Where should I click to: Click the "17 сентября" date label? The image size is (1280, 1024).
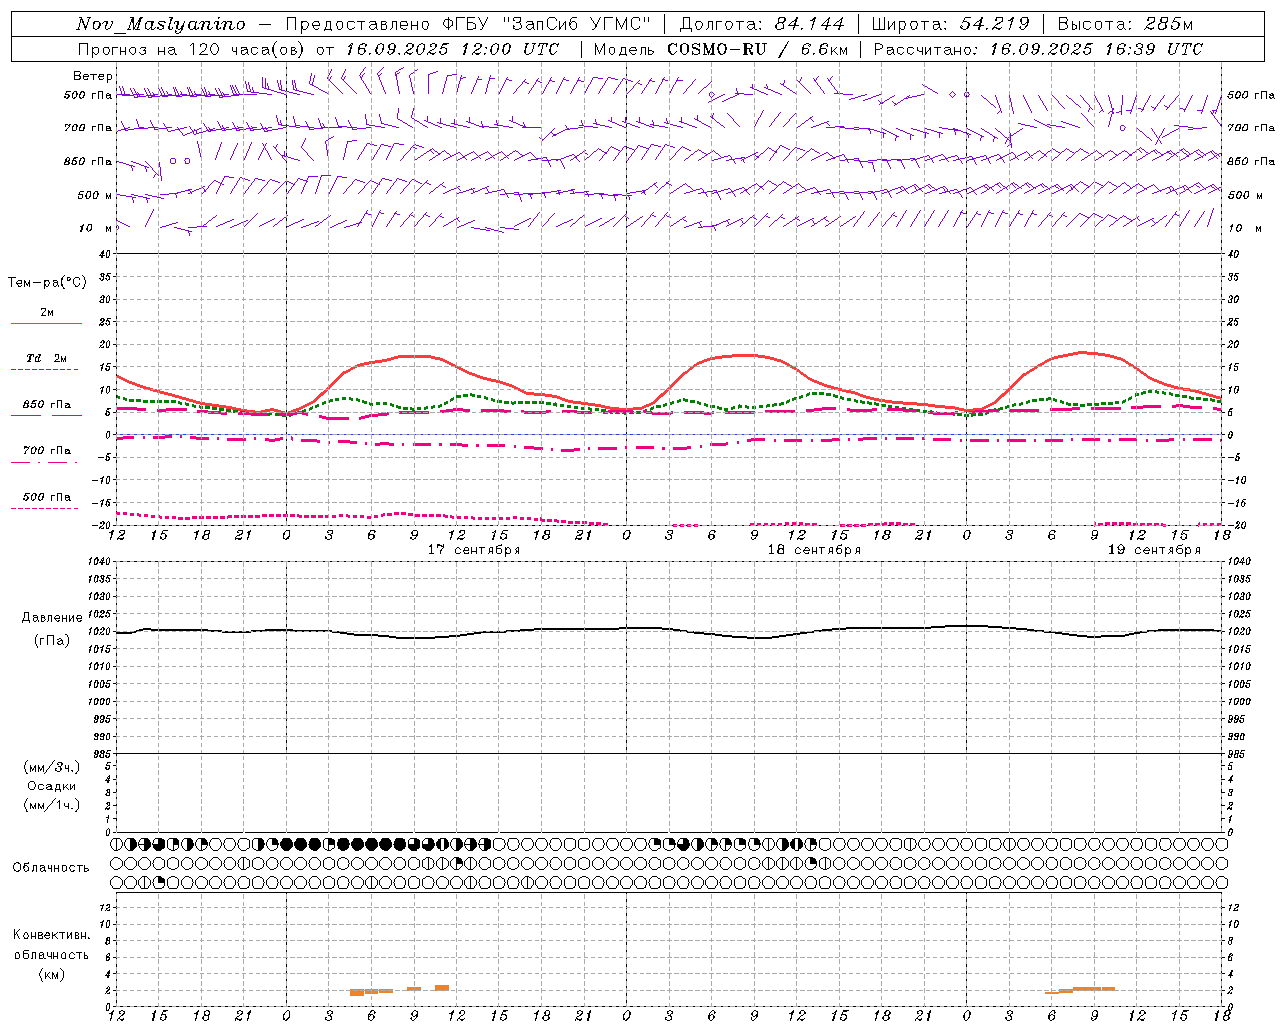(x=474, y=550)
